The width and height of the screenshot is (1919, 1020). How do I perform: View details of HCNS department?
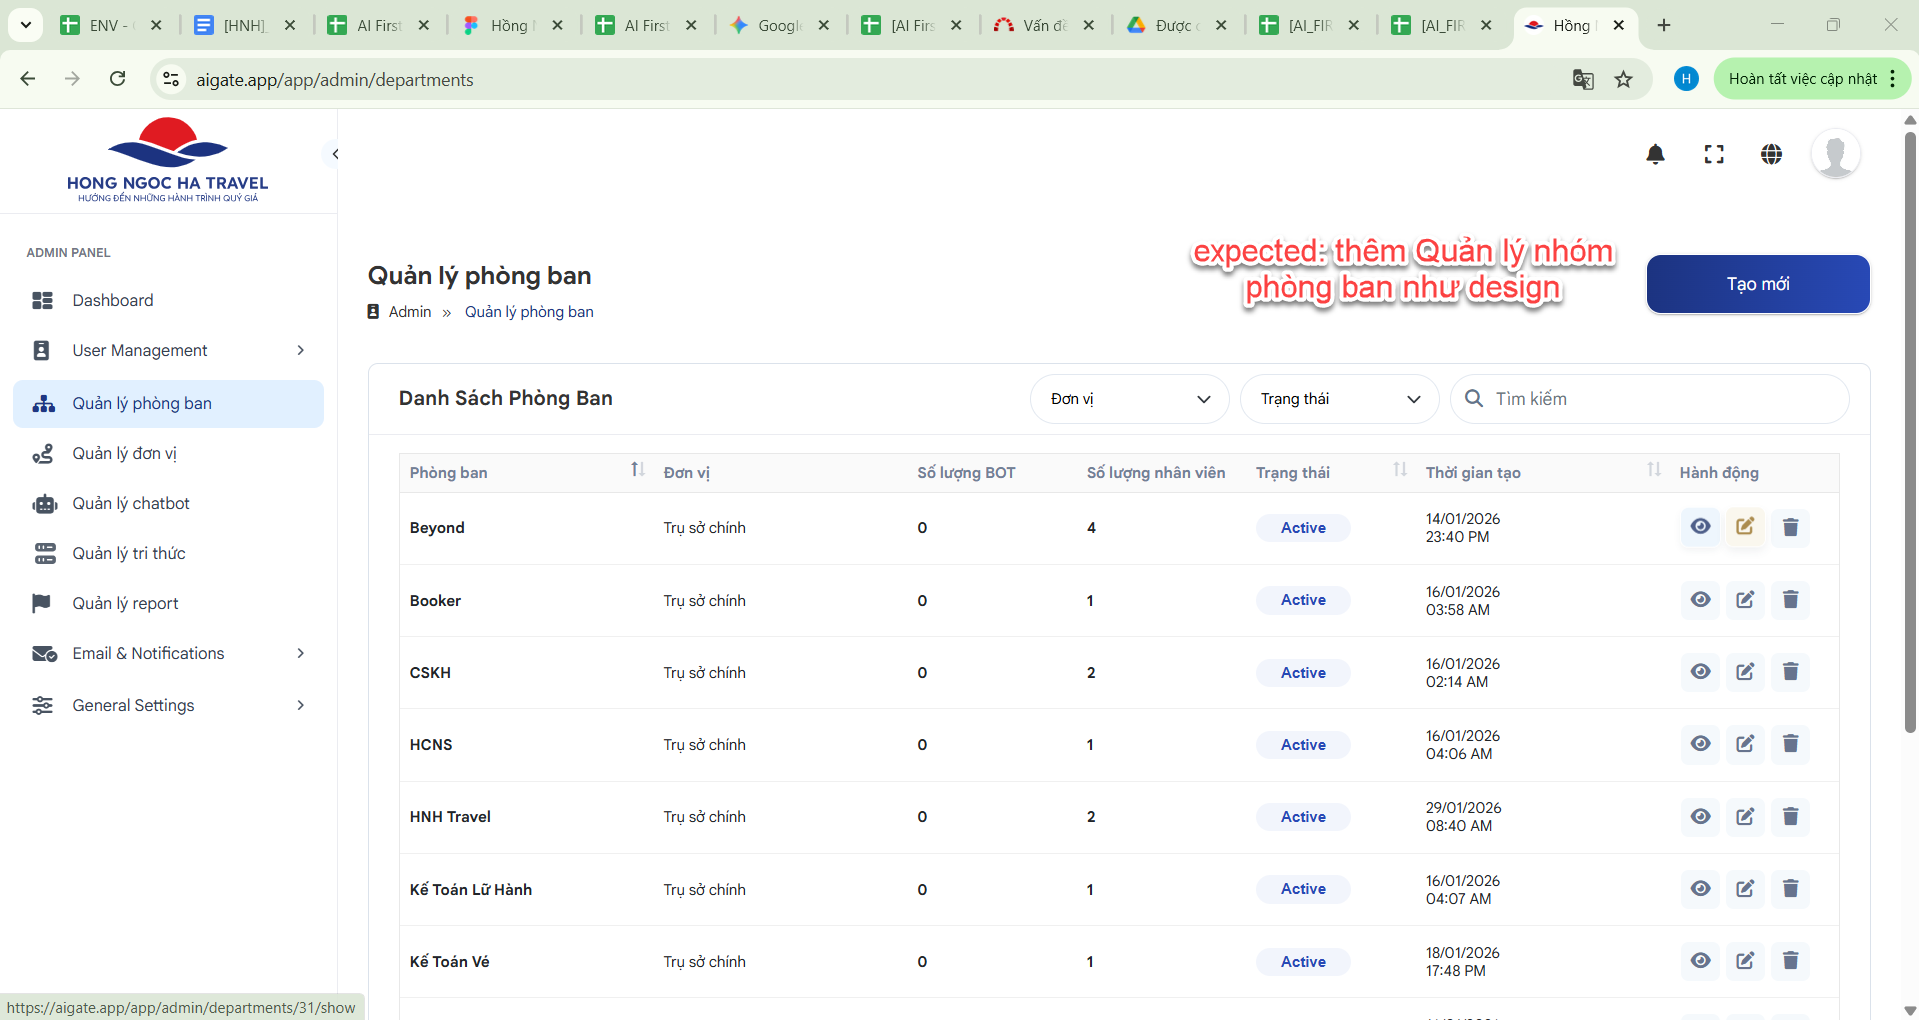(x=1700, y=744)
